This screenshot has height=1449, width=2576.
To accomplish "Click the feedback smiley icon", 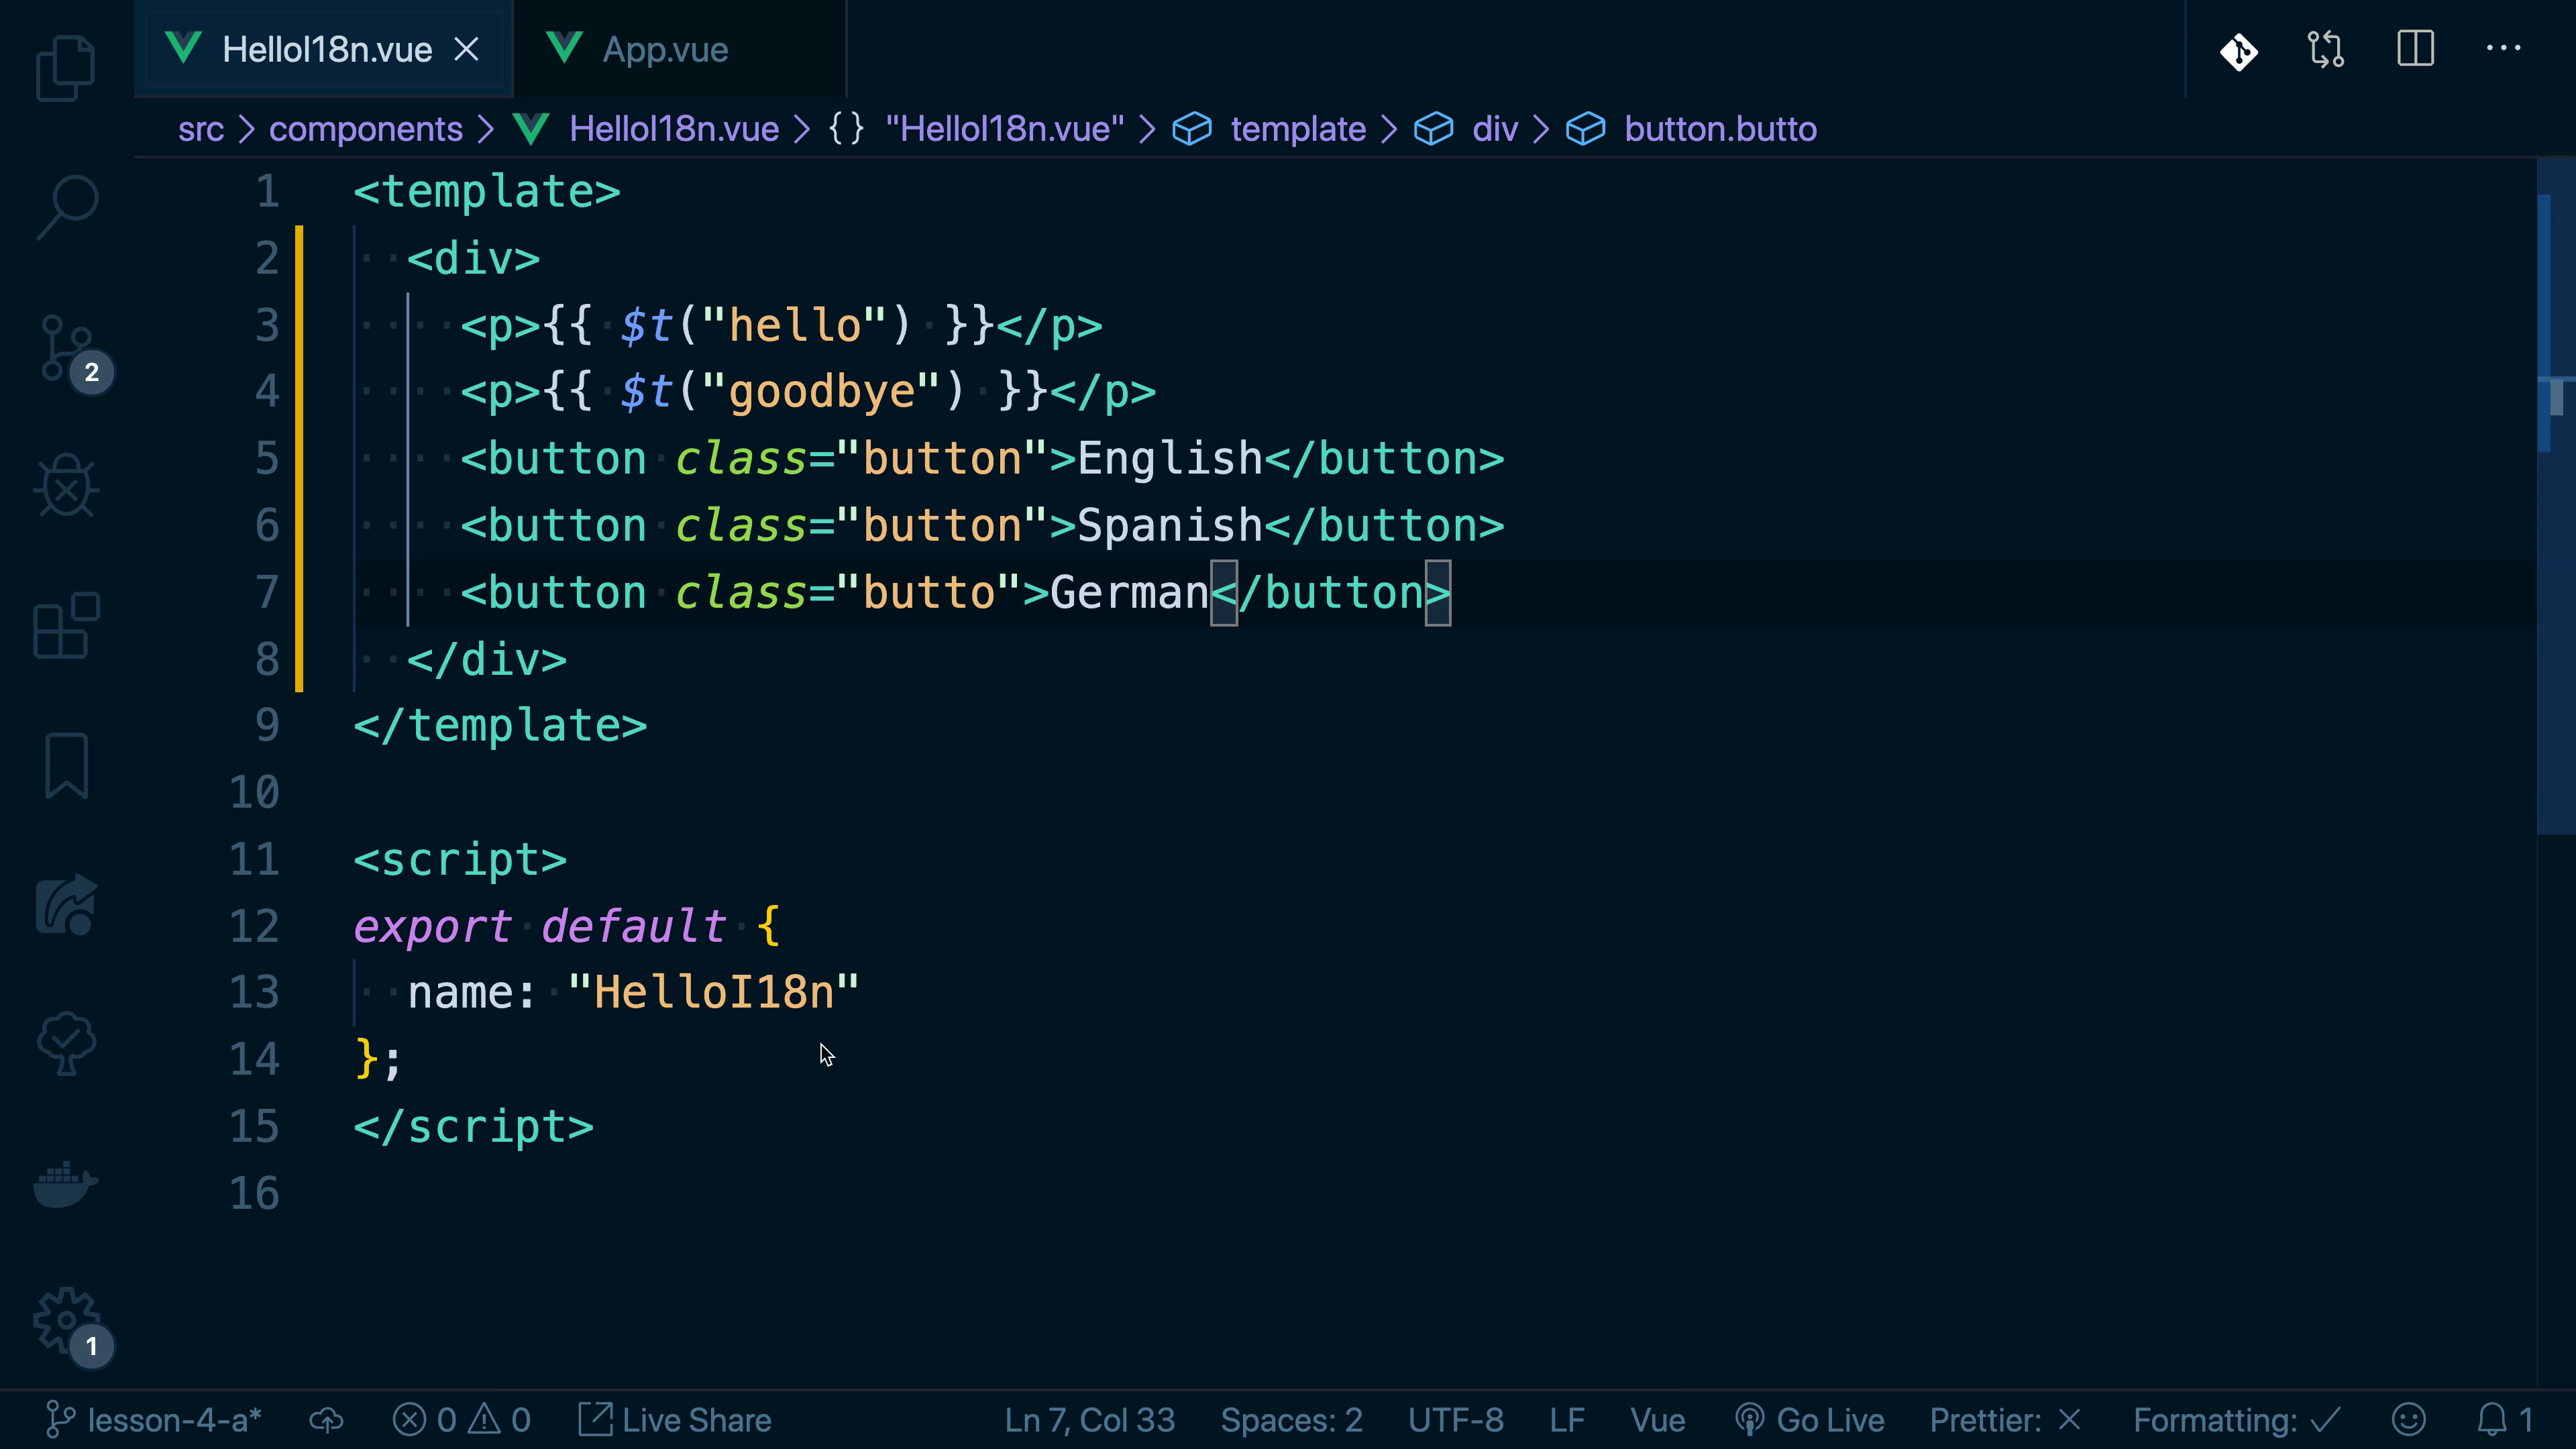I will tap(2409, 1420).
